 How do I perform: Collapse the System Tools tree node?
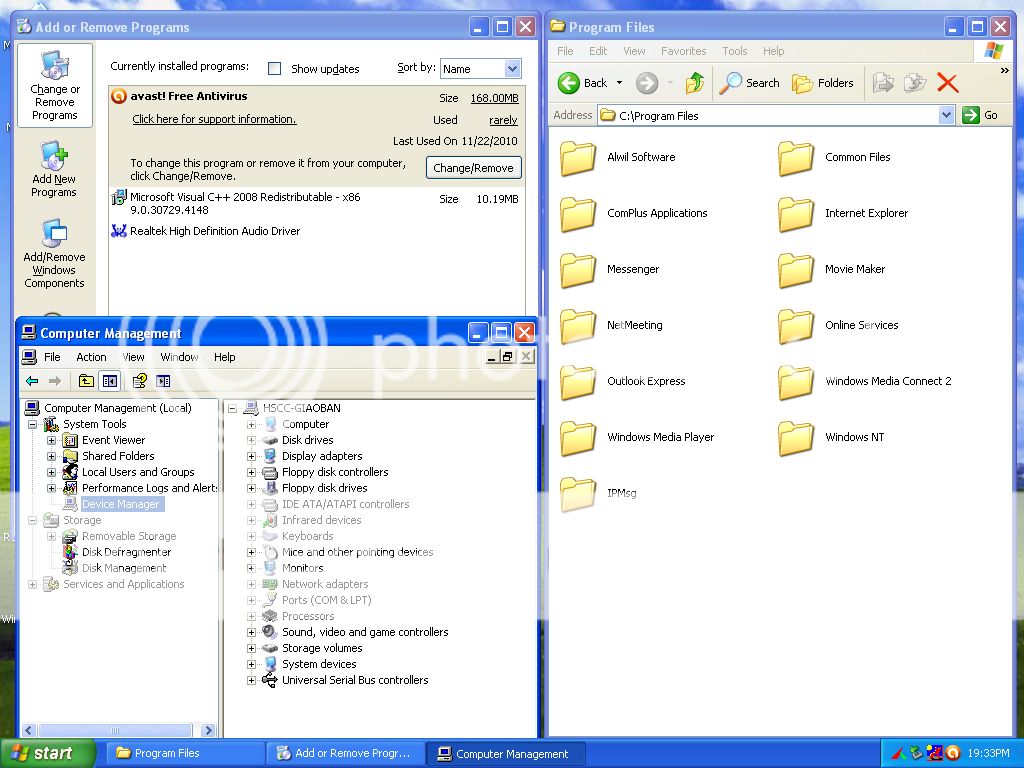click(32, 424)
